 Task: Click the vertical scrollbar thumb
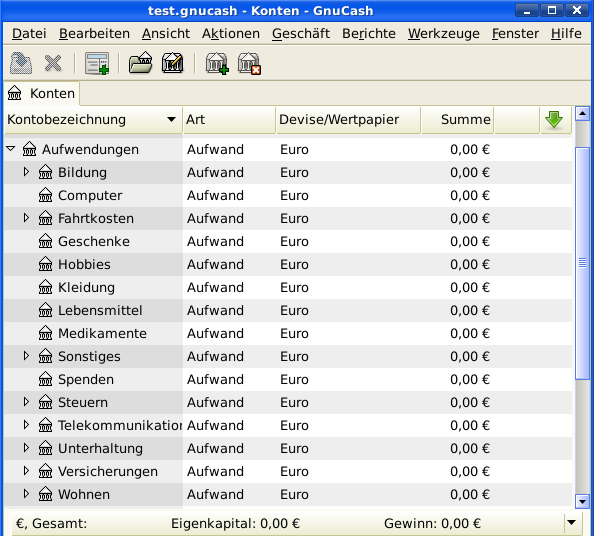(582, 263)
